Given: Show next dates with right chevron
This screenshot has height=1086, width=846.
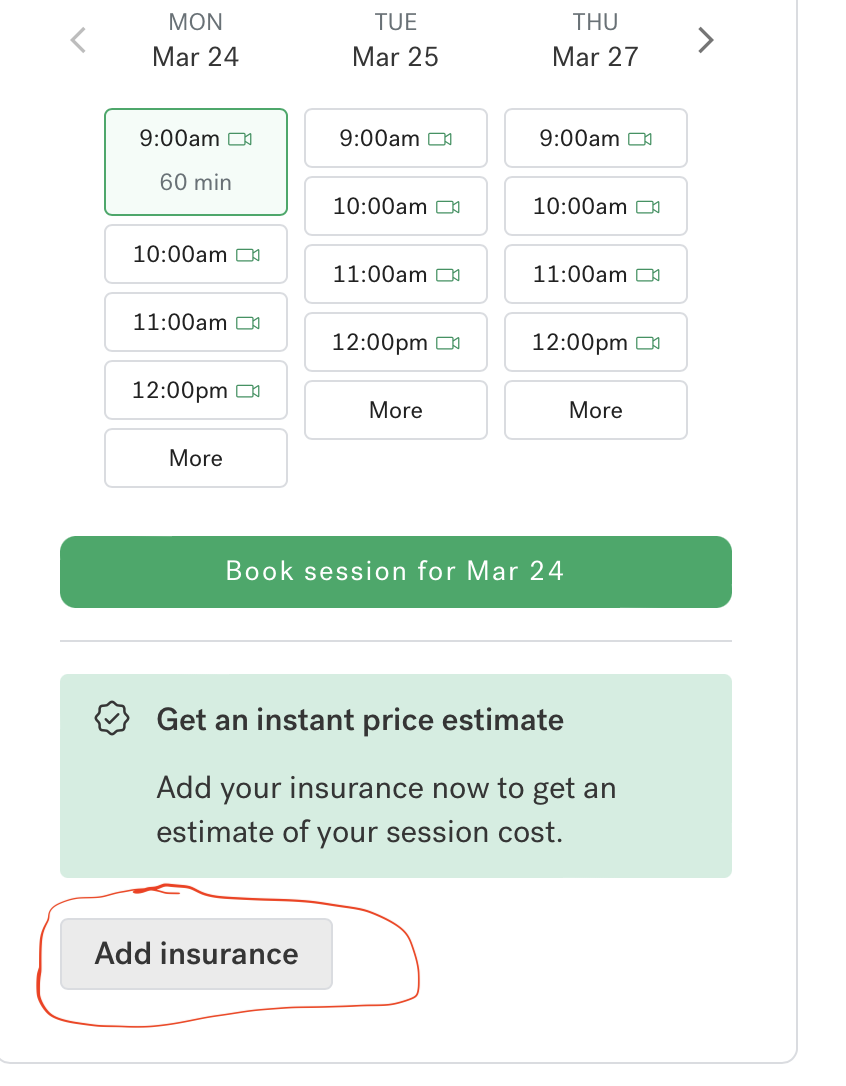Looking at the screenshot, I should (x=705, y=40).
